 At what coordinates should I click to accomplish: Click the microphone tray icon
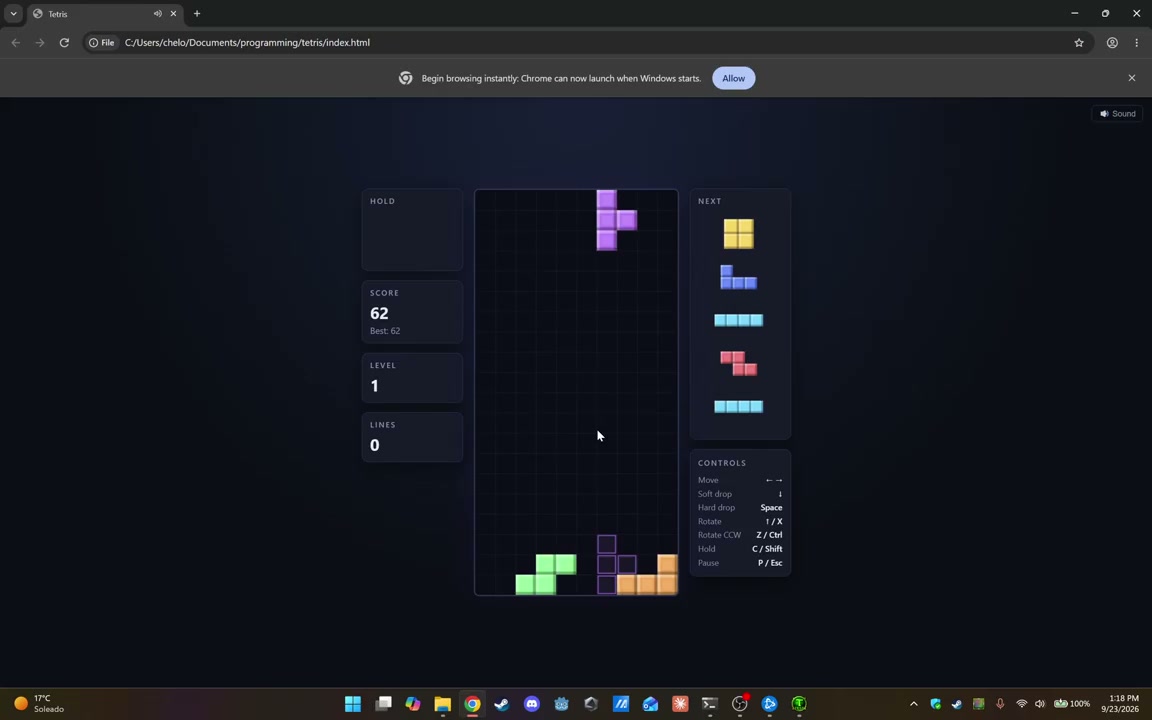[1000, 704]
